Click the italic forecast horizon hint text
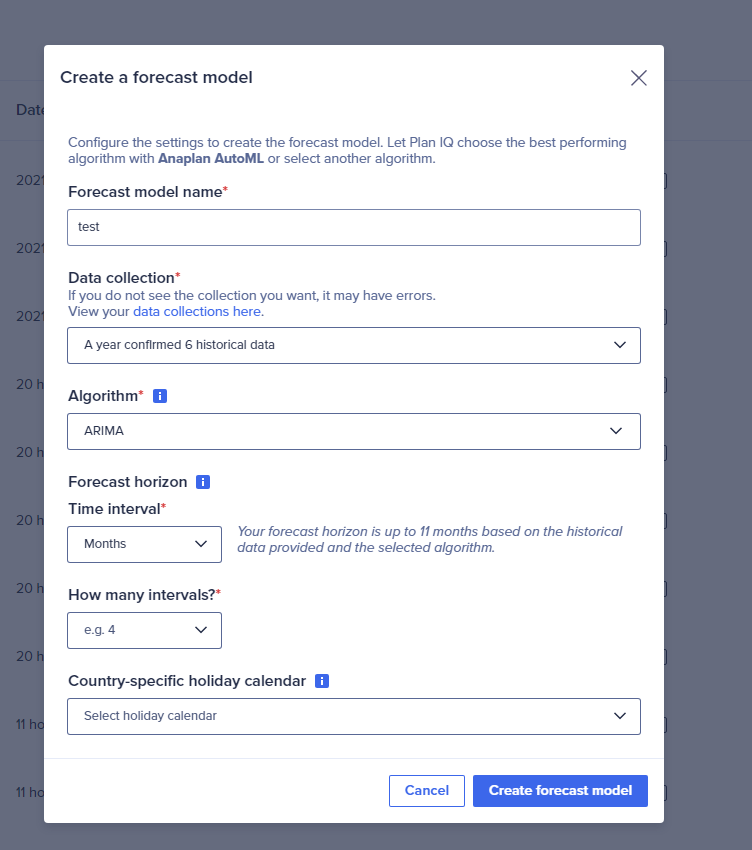Screen dimensions: 752x850 430,539
